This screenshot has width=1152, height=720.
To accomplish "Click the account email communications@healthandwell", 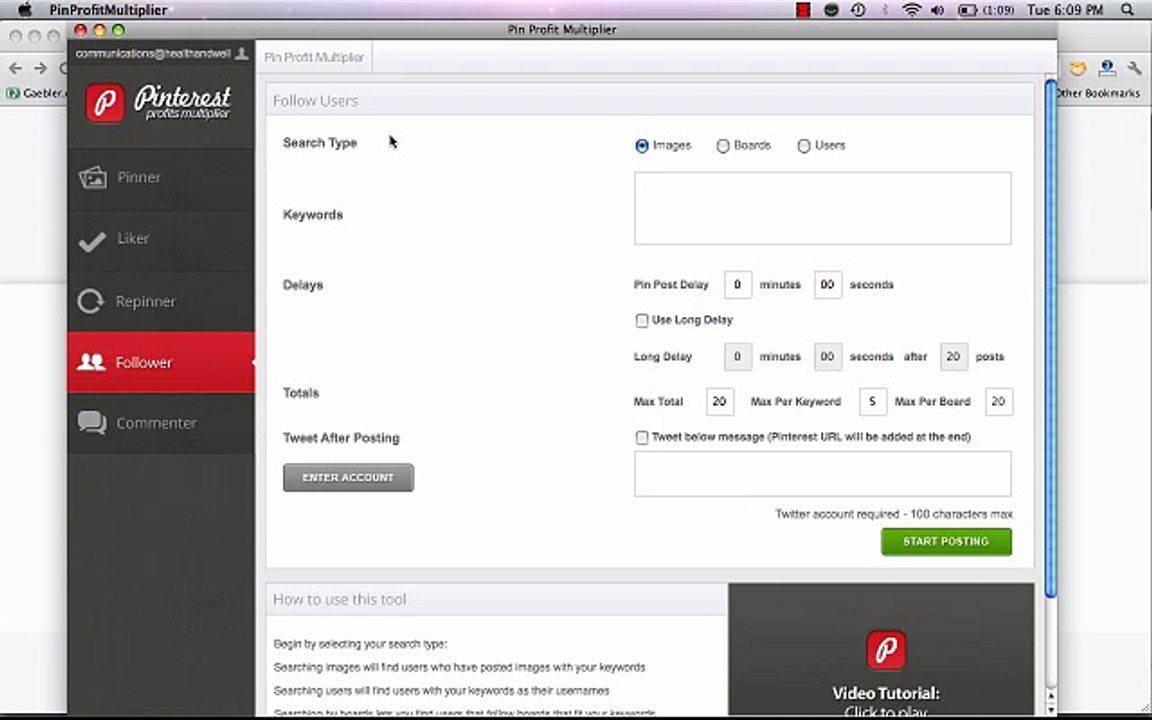I will click(x=153, y=54).
